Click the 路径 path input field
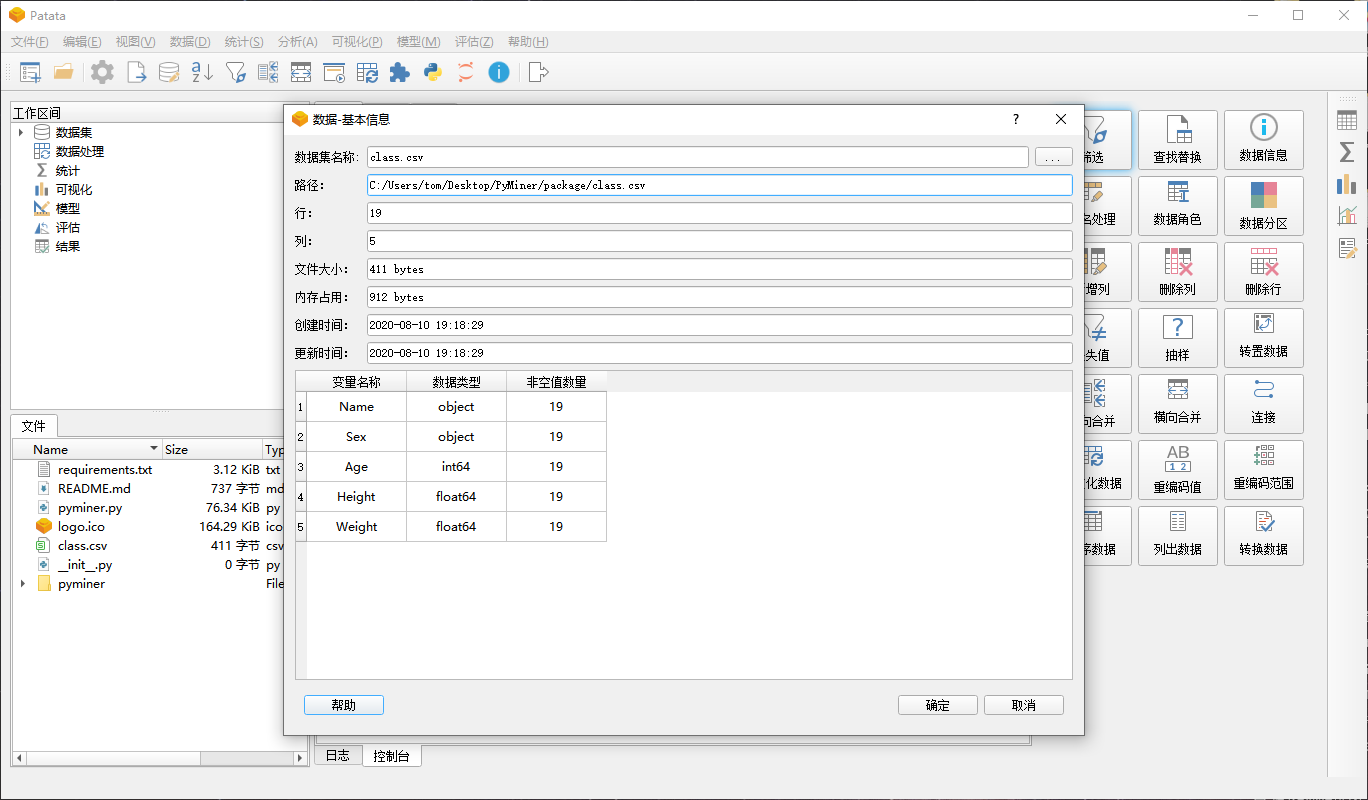 pyautogui.click(x=718, y=186)
